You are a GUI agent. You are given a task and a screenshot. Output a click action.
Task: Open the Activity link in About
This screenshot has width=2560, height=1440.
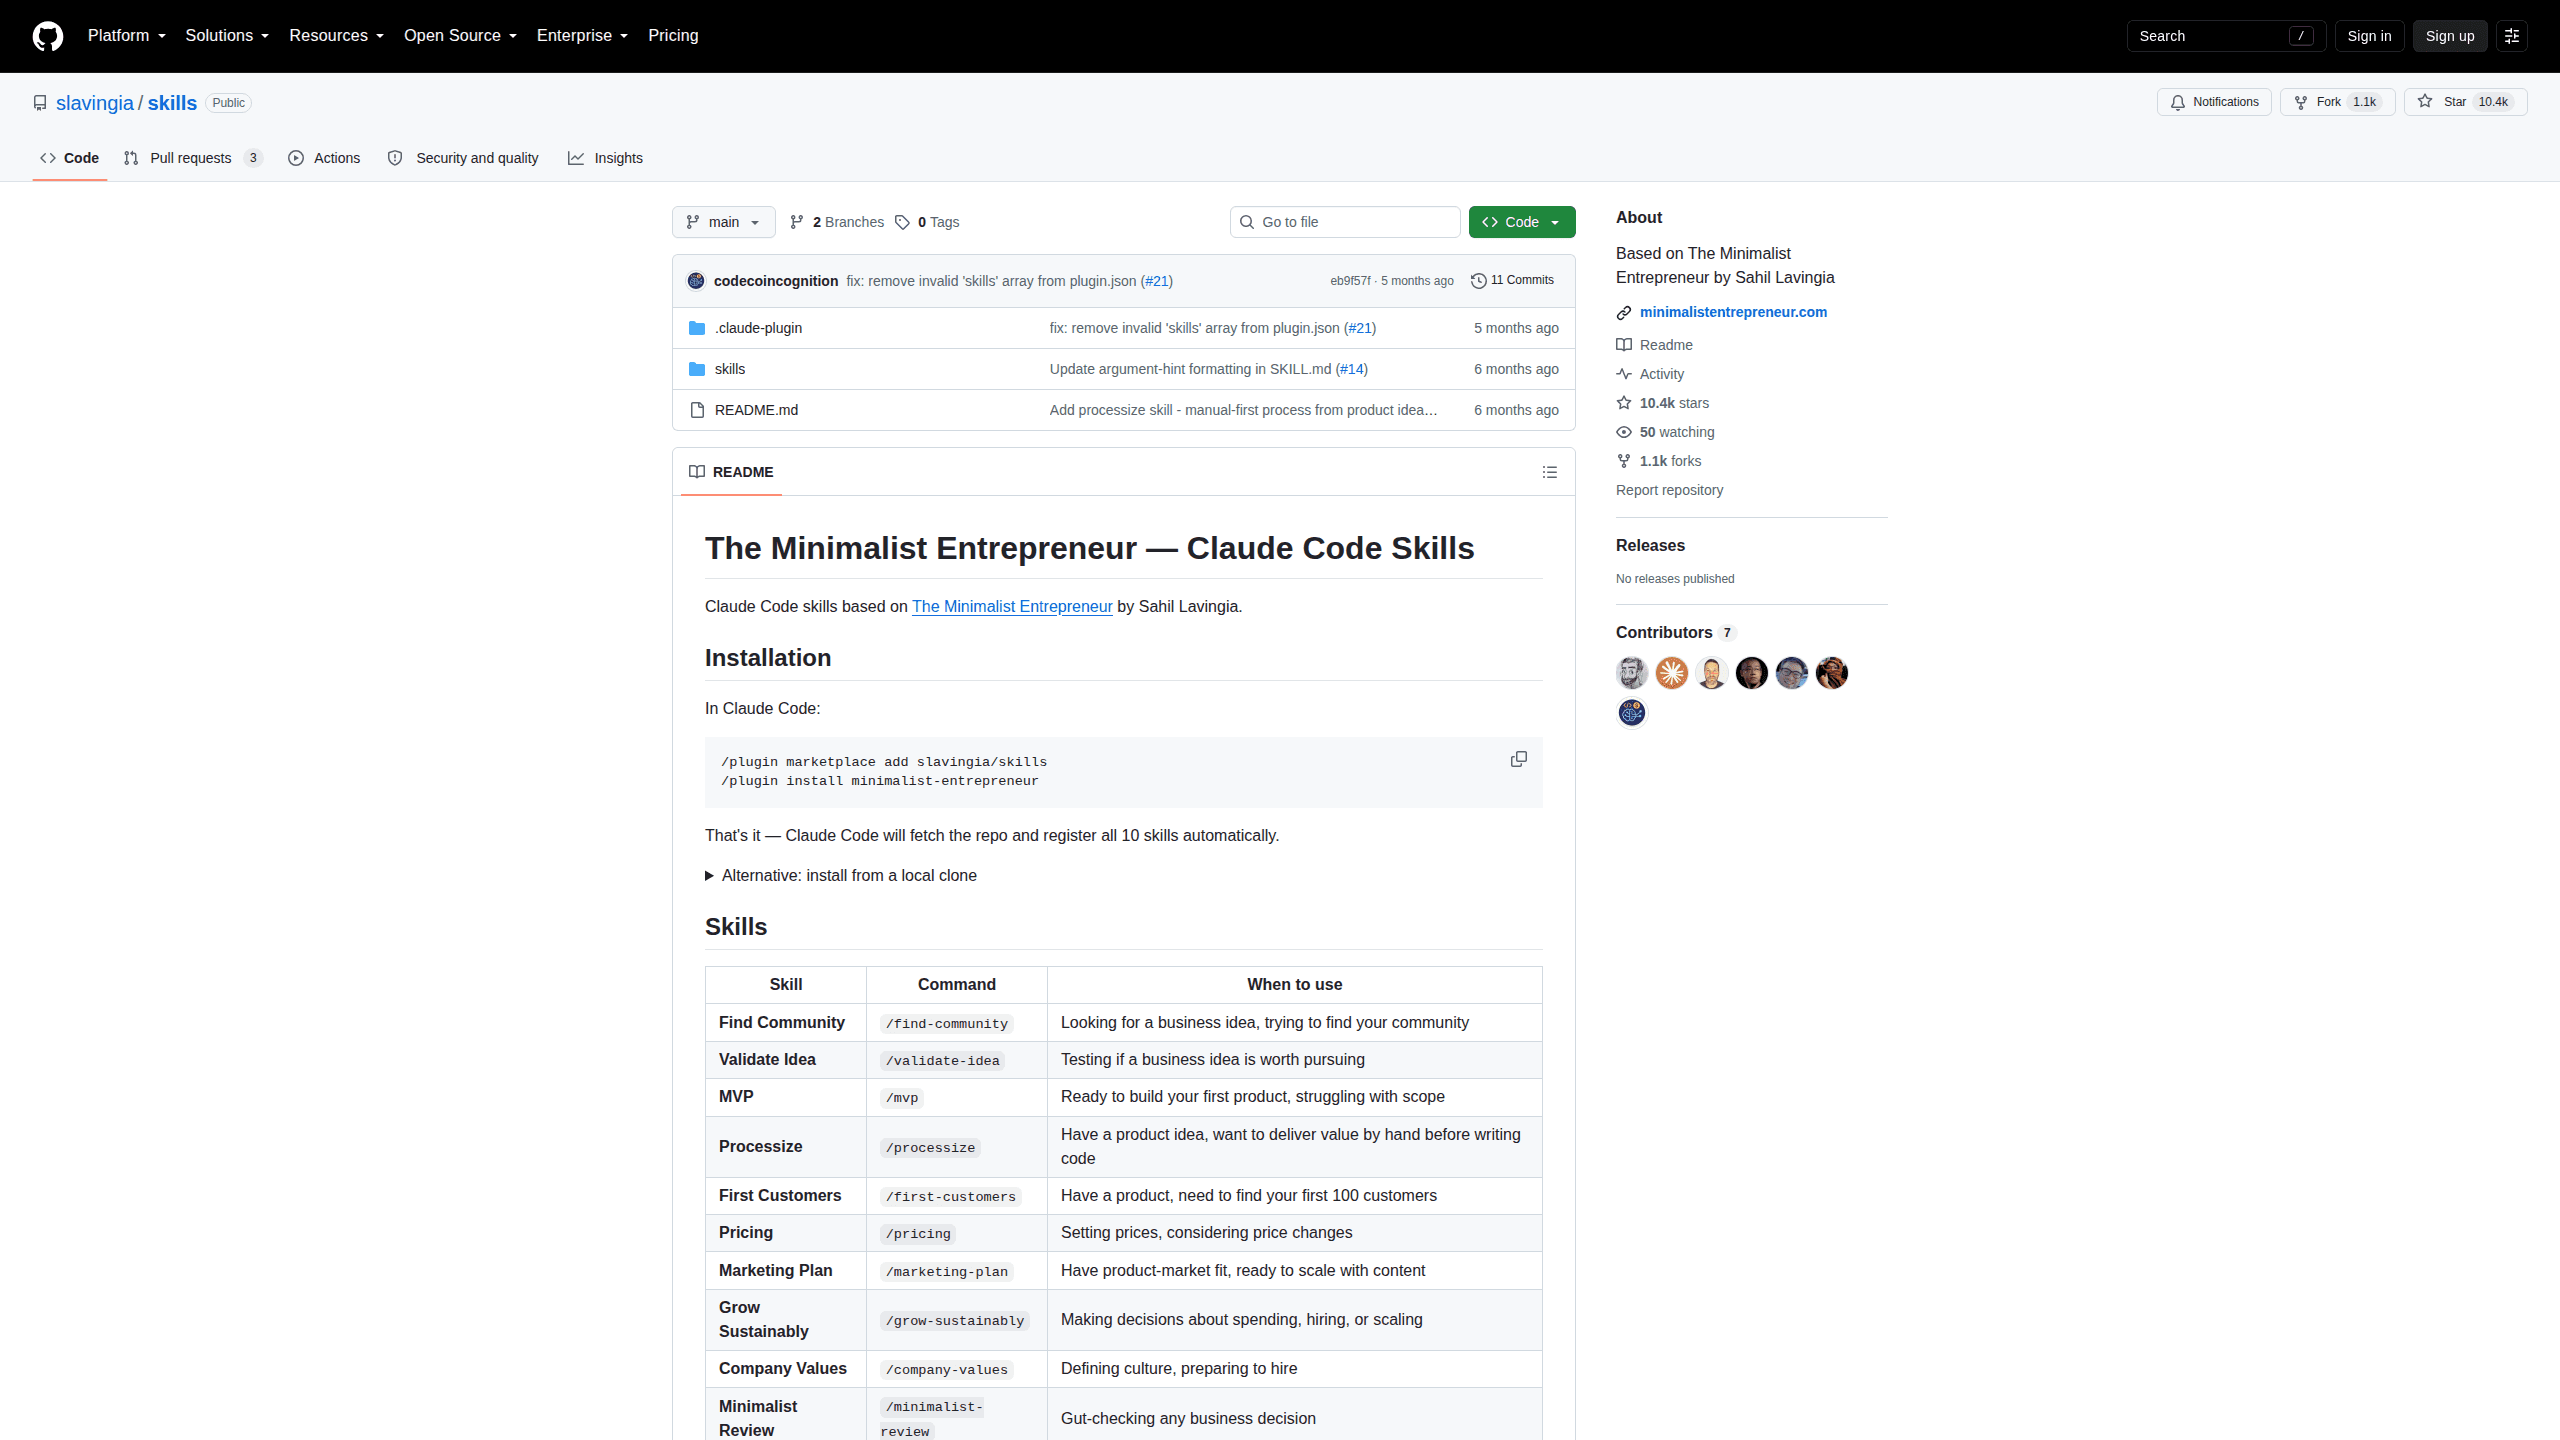click(1650, 374)
